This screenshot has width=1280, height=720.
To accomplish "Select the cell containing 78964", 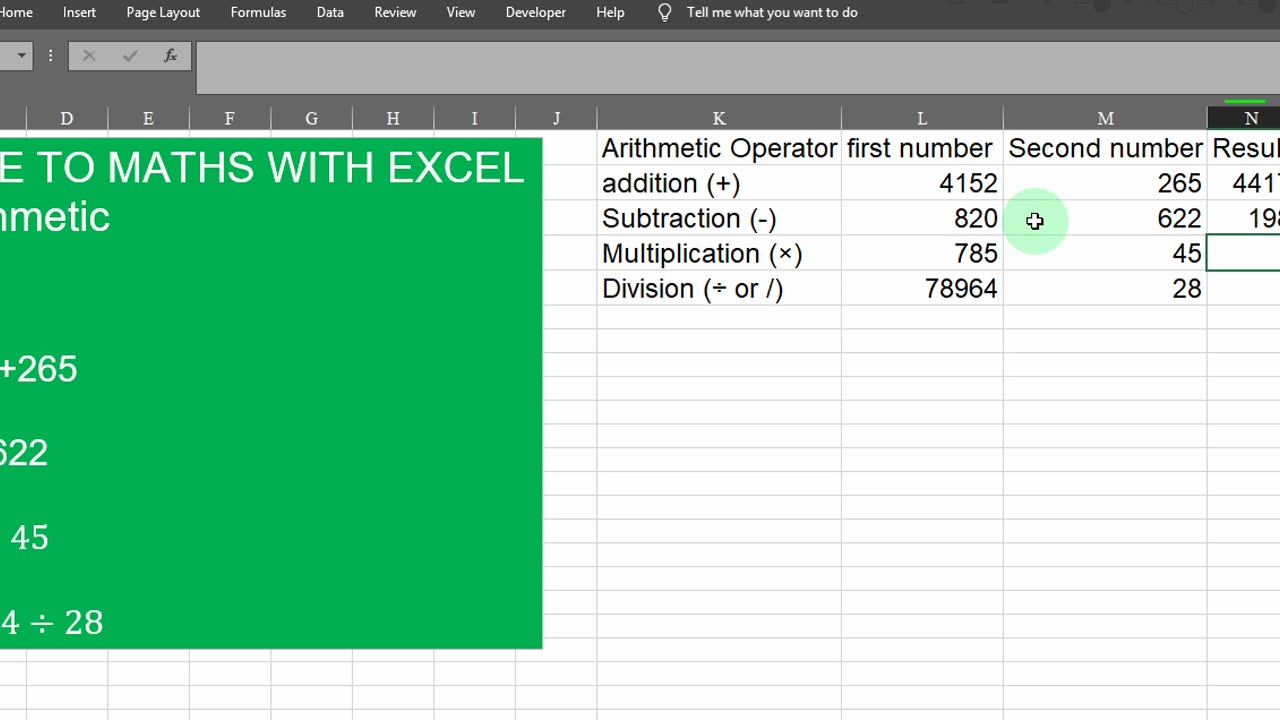I will point(922,288).
